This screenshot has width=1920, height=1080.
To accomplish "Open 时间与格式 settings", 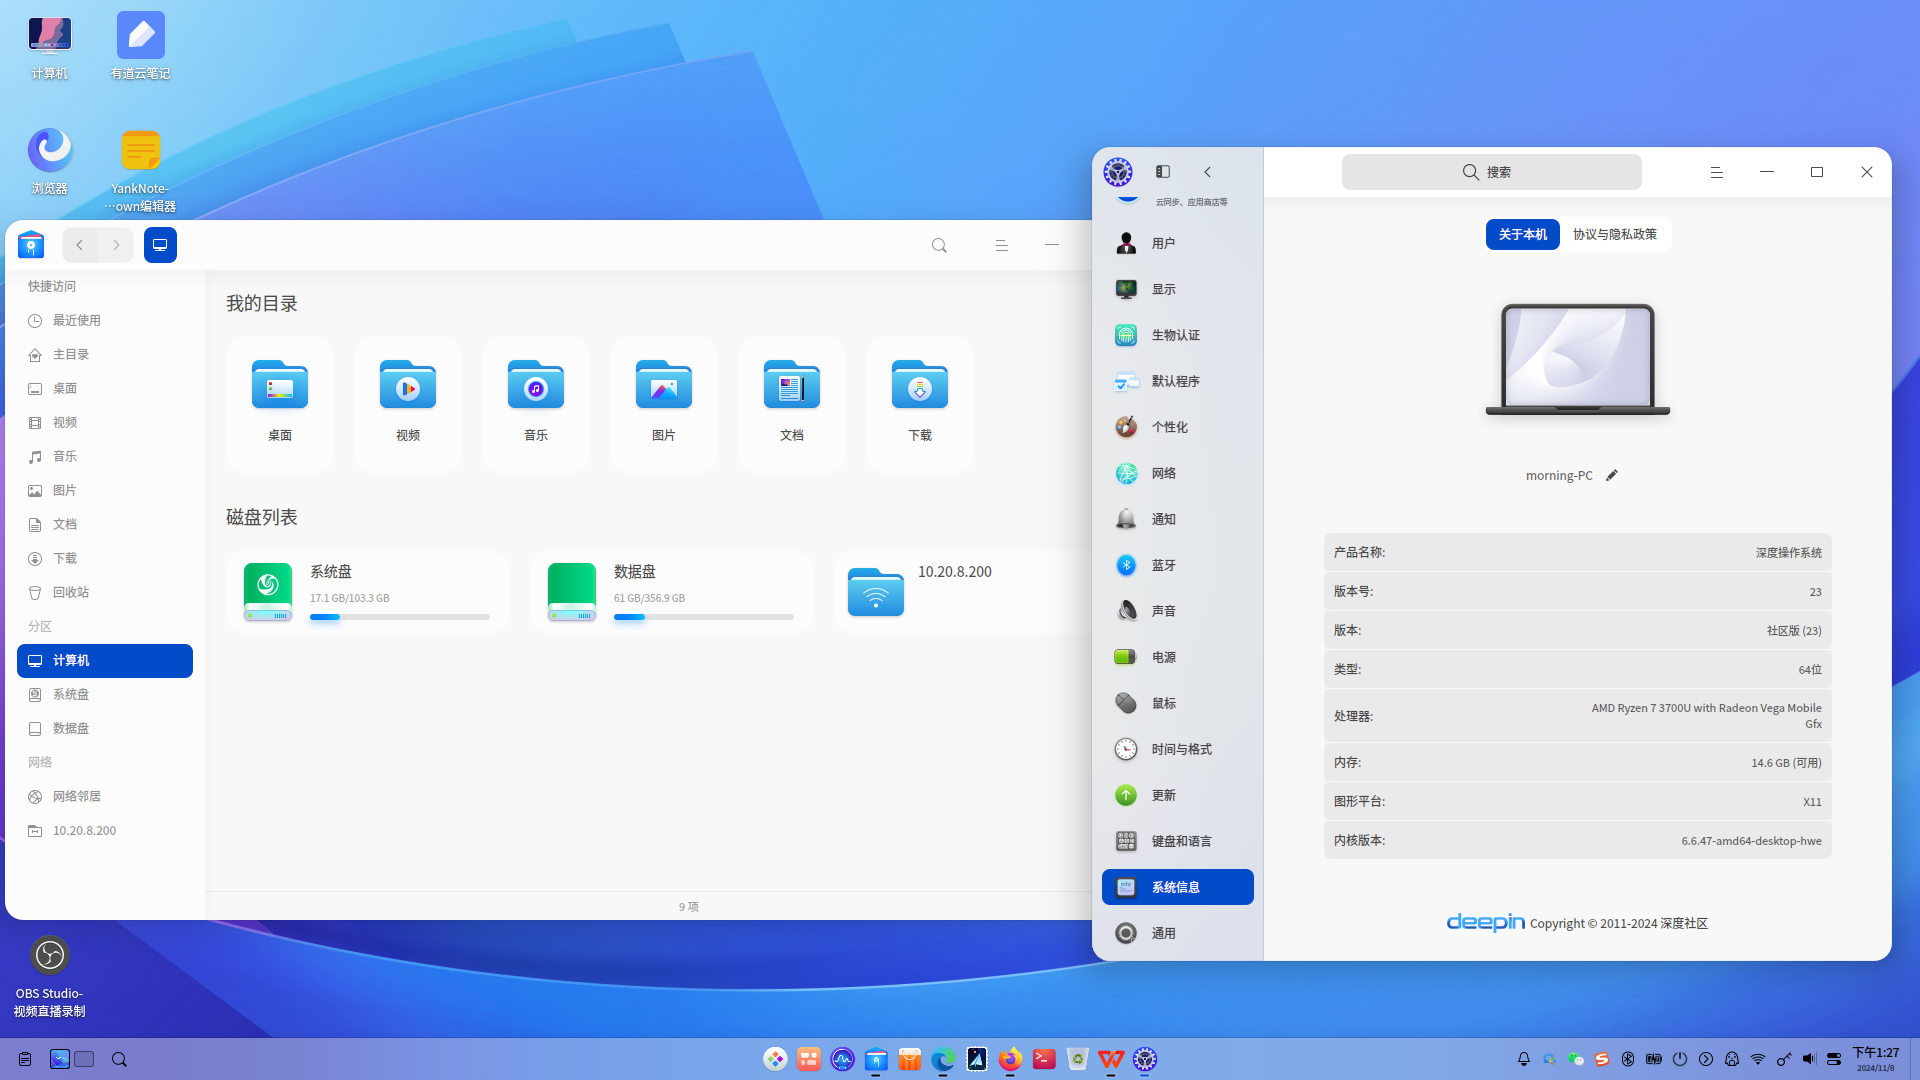I will pyautogui.click(x=1177, y=749).
